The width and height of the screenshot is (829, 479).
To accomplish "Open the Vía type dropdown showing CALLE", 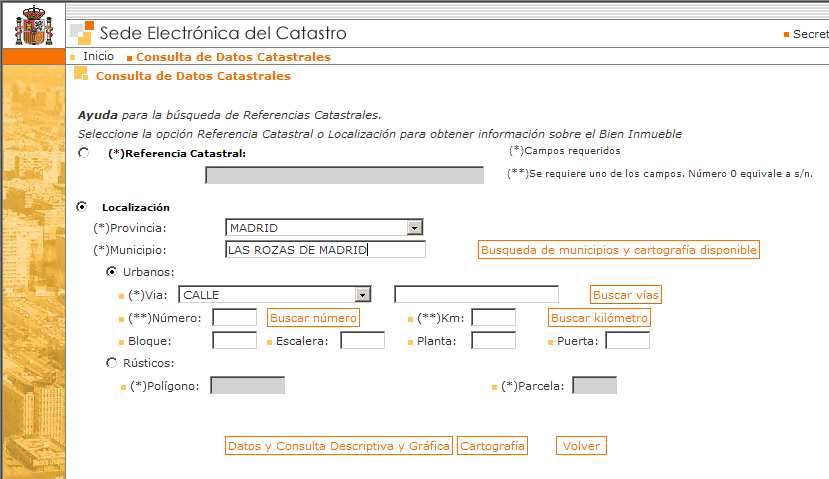I will [275, 294].
